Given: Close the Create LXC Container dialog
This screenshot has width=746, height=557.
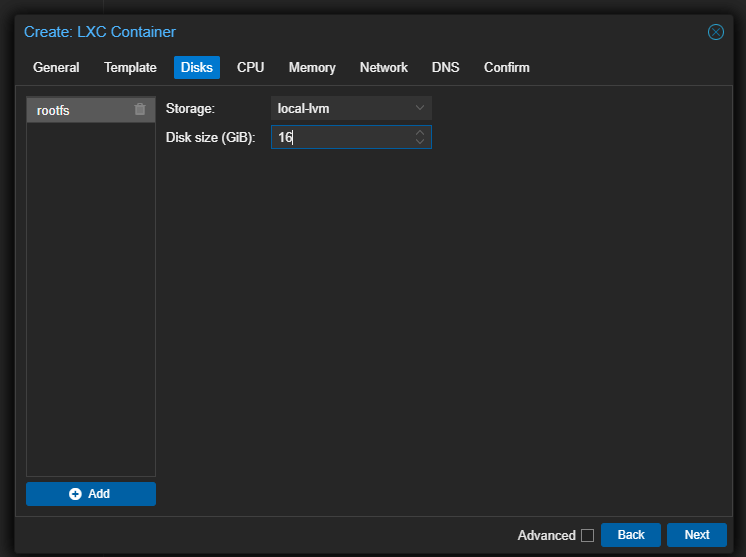Looking at the screenshot, I should [716, 32].
